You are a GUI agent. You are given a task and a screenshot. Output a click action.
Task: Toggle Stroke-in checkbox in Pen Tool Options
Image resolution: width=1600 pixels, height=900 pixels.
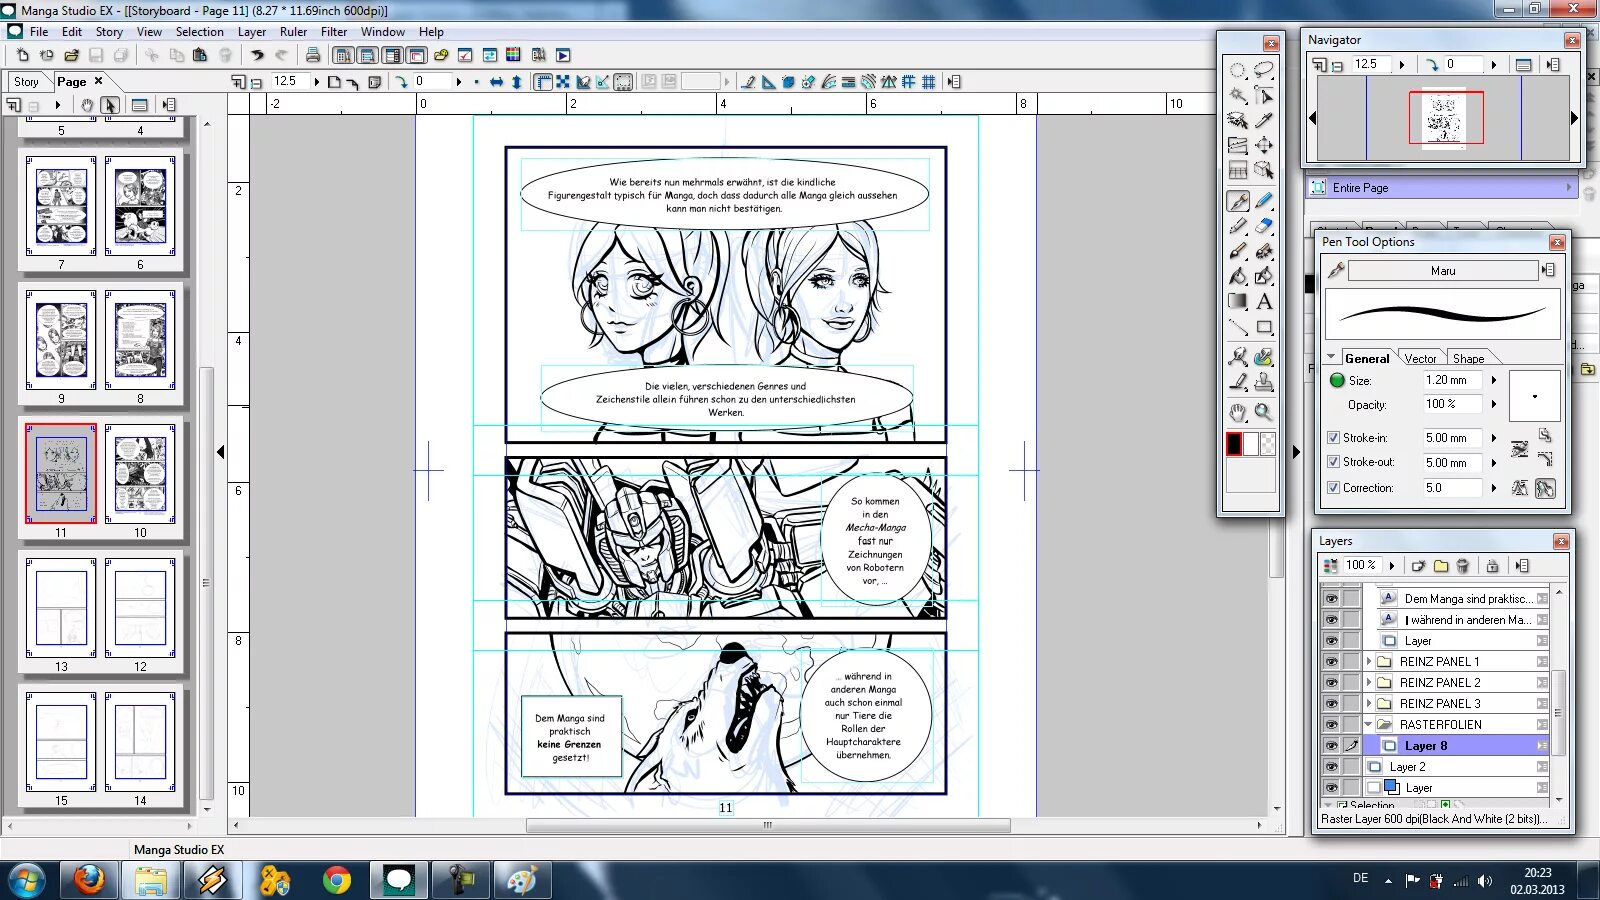(x=1333, y=438)
